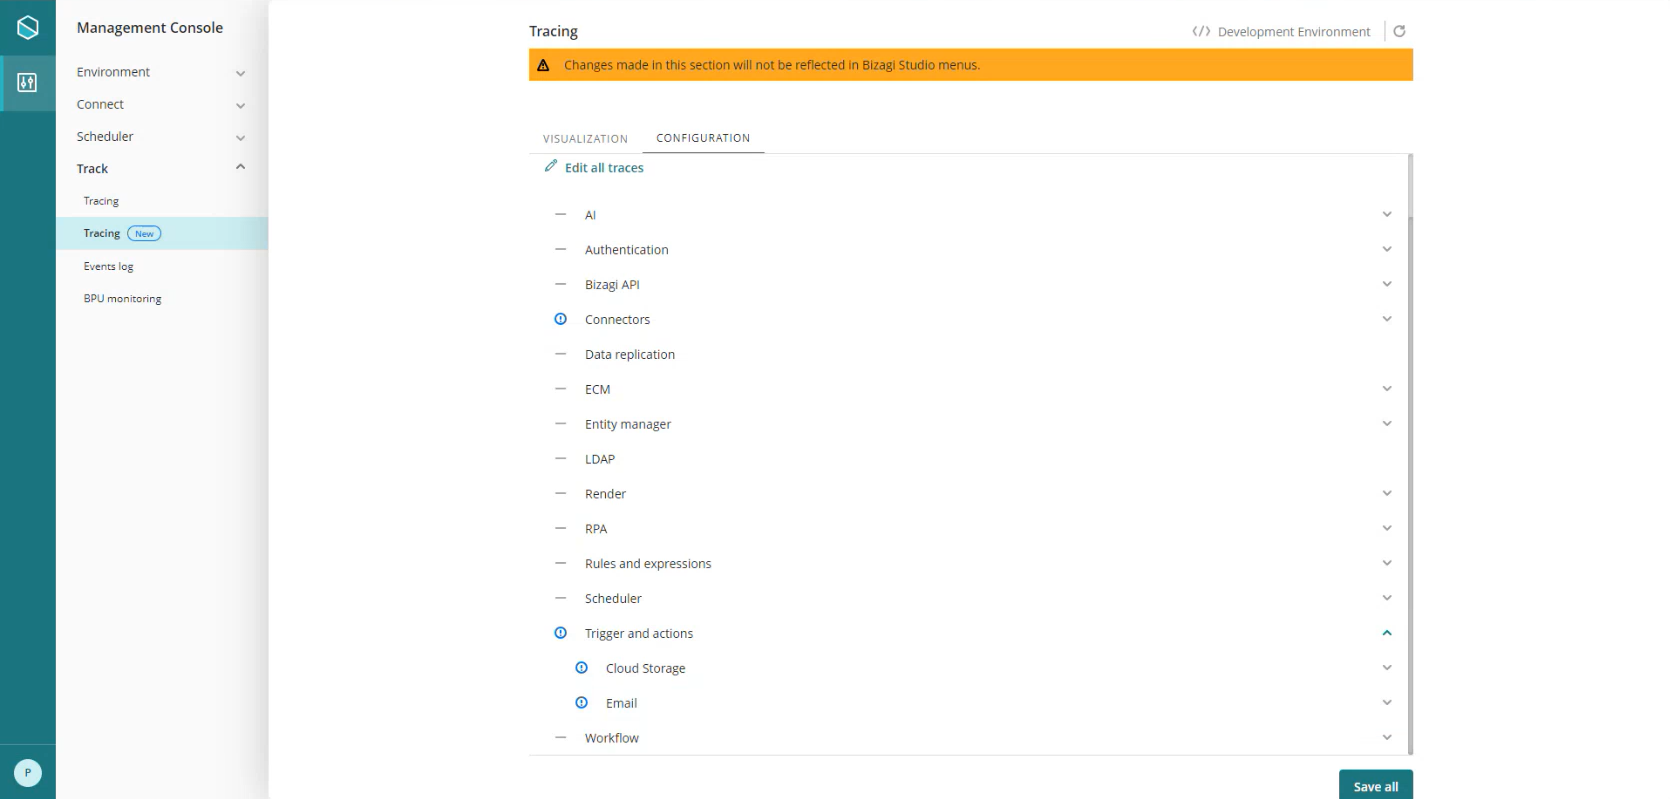The image size is (1670, 799).
Task: Expand the Authentication row chevron
Action: point(1387,249)
